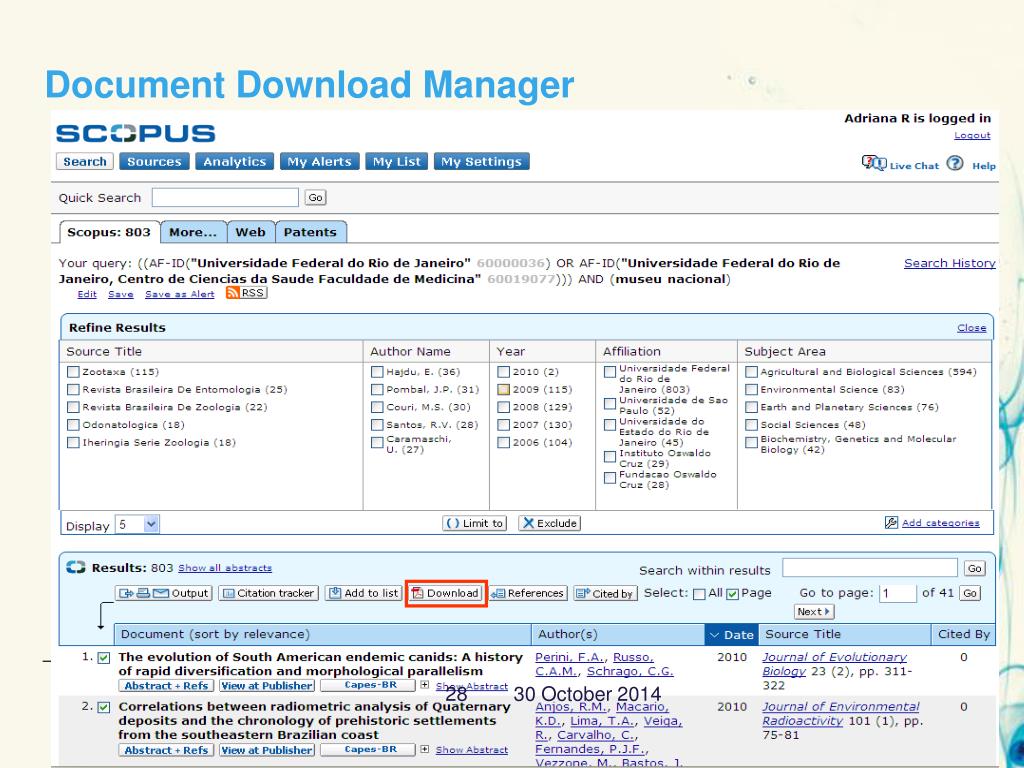Click Show all abstracts link
This screenshot has width=1024, height=768.
click(225, 568)
